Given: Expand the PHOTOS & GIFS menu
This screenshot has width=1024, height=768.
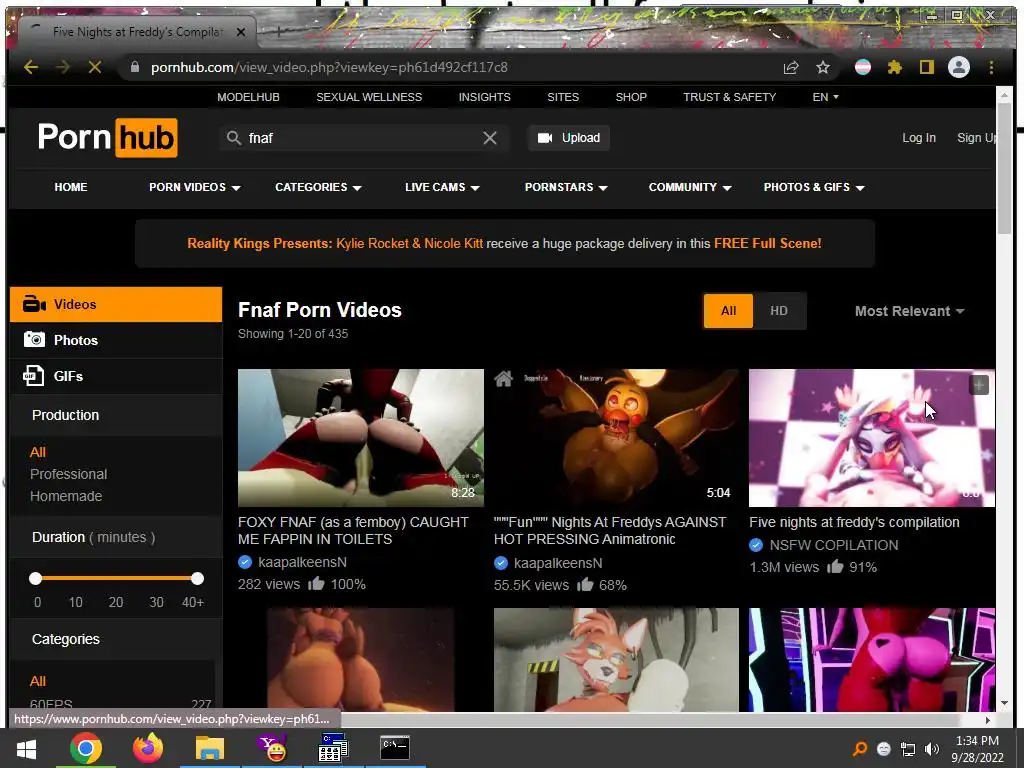Looking at the screenshot, I should tap(814, 187).
